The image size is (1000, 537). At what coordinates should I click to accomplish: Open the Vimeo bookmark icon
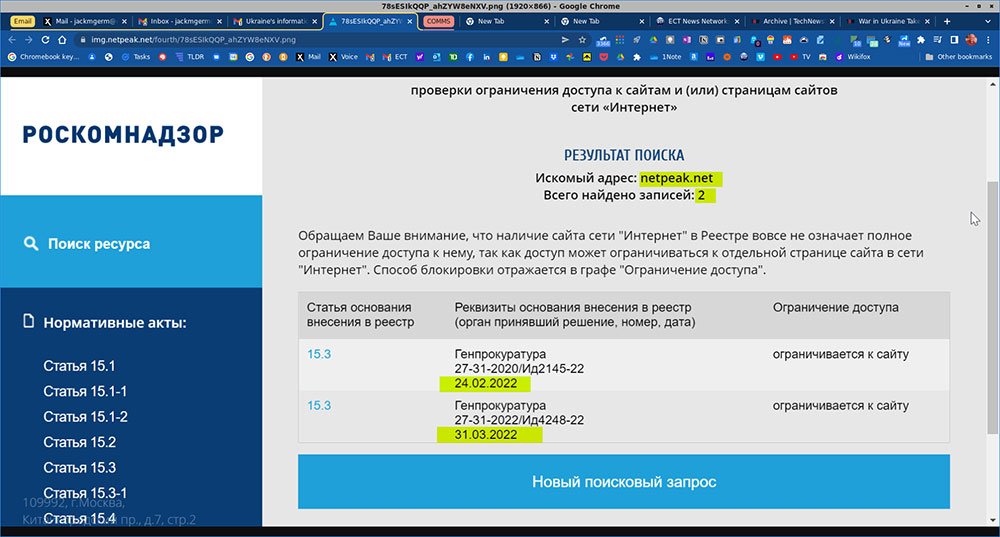(x=760, y=57)
